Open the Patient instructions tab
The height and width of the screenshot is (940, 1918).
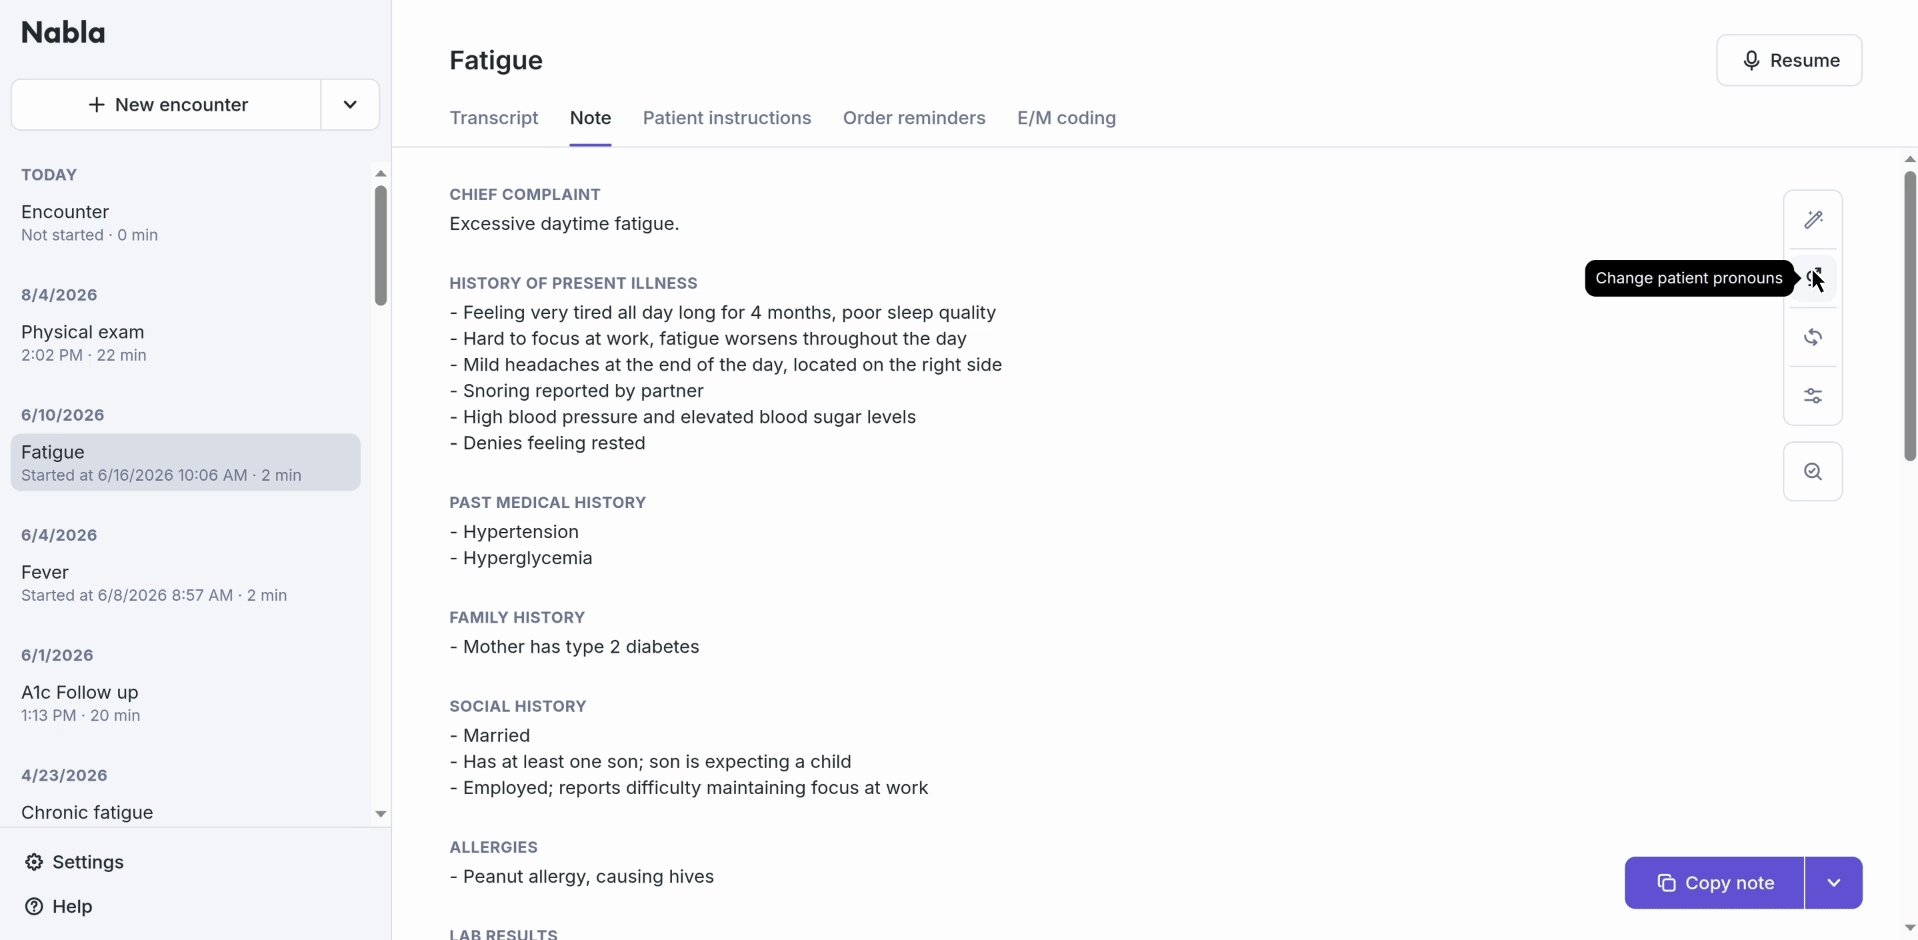[x=727, y=118]
